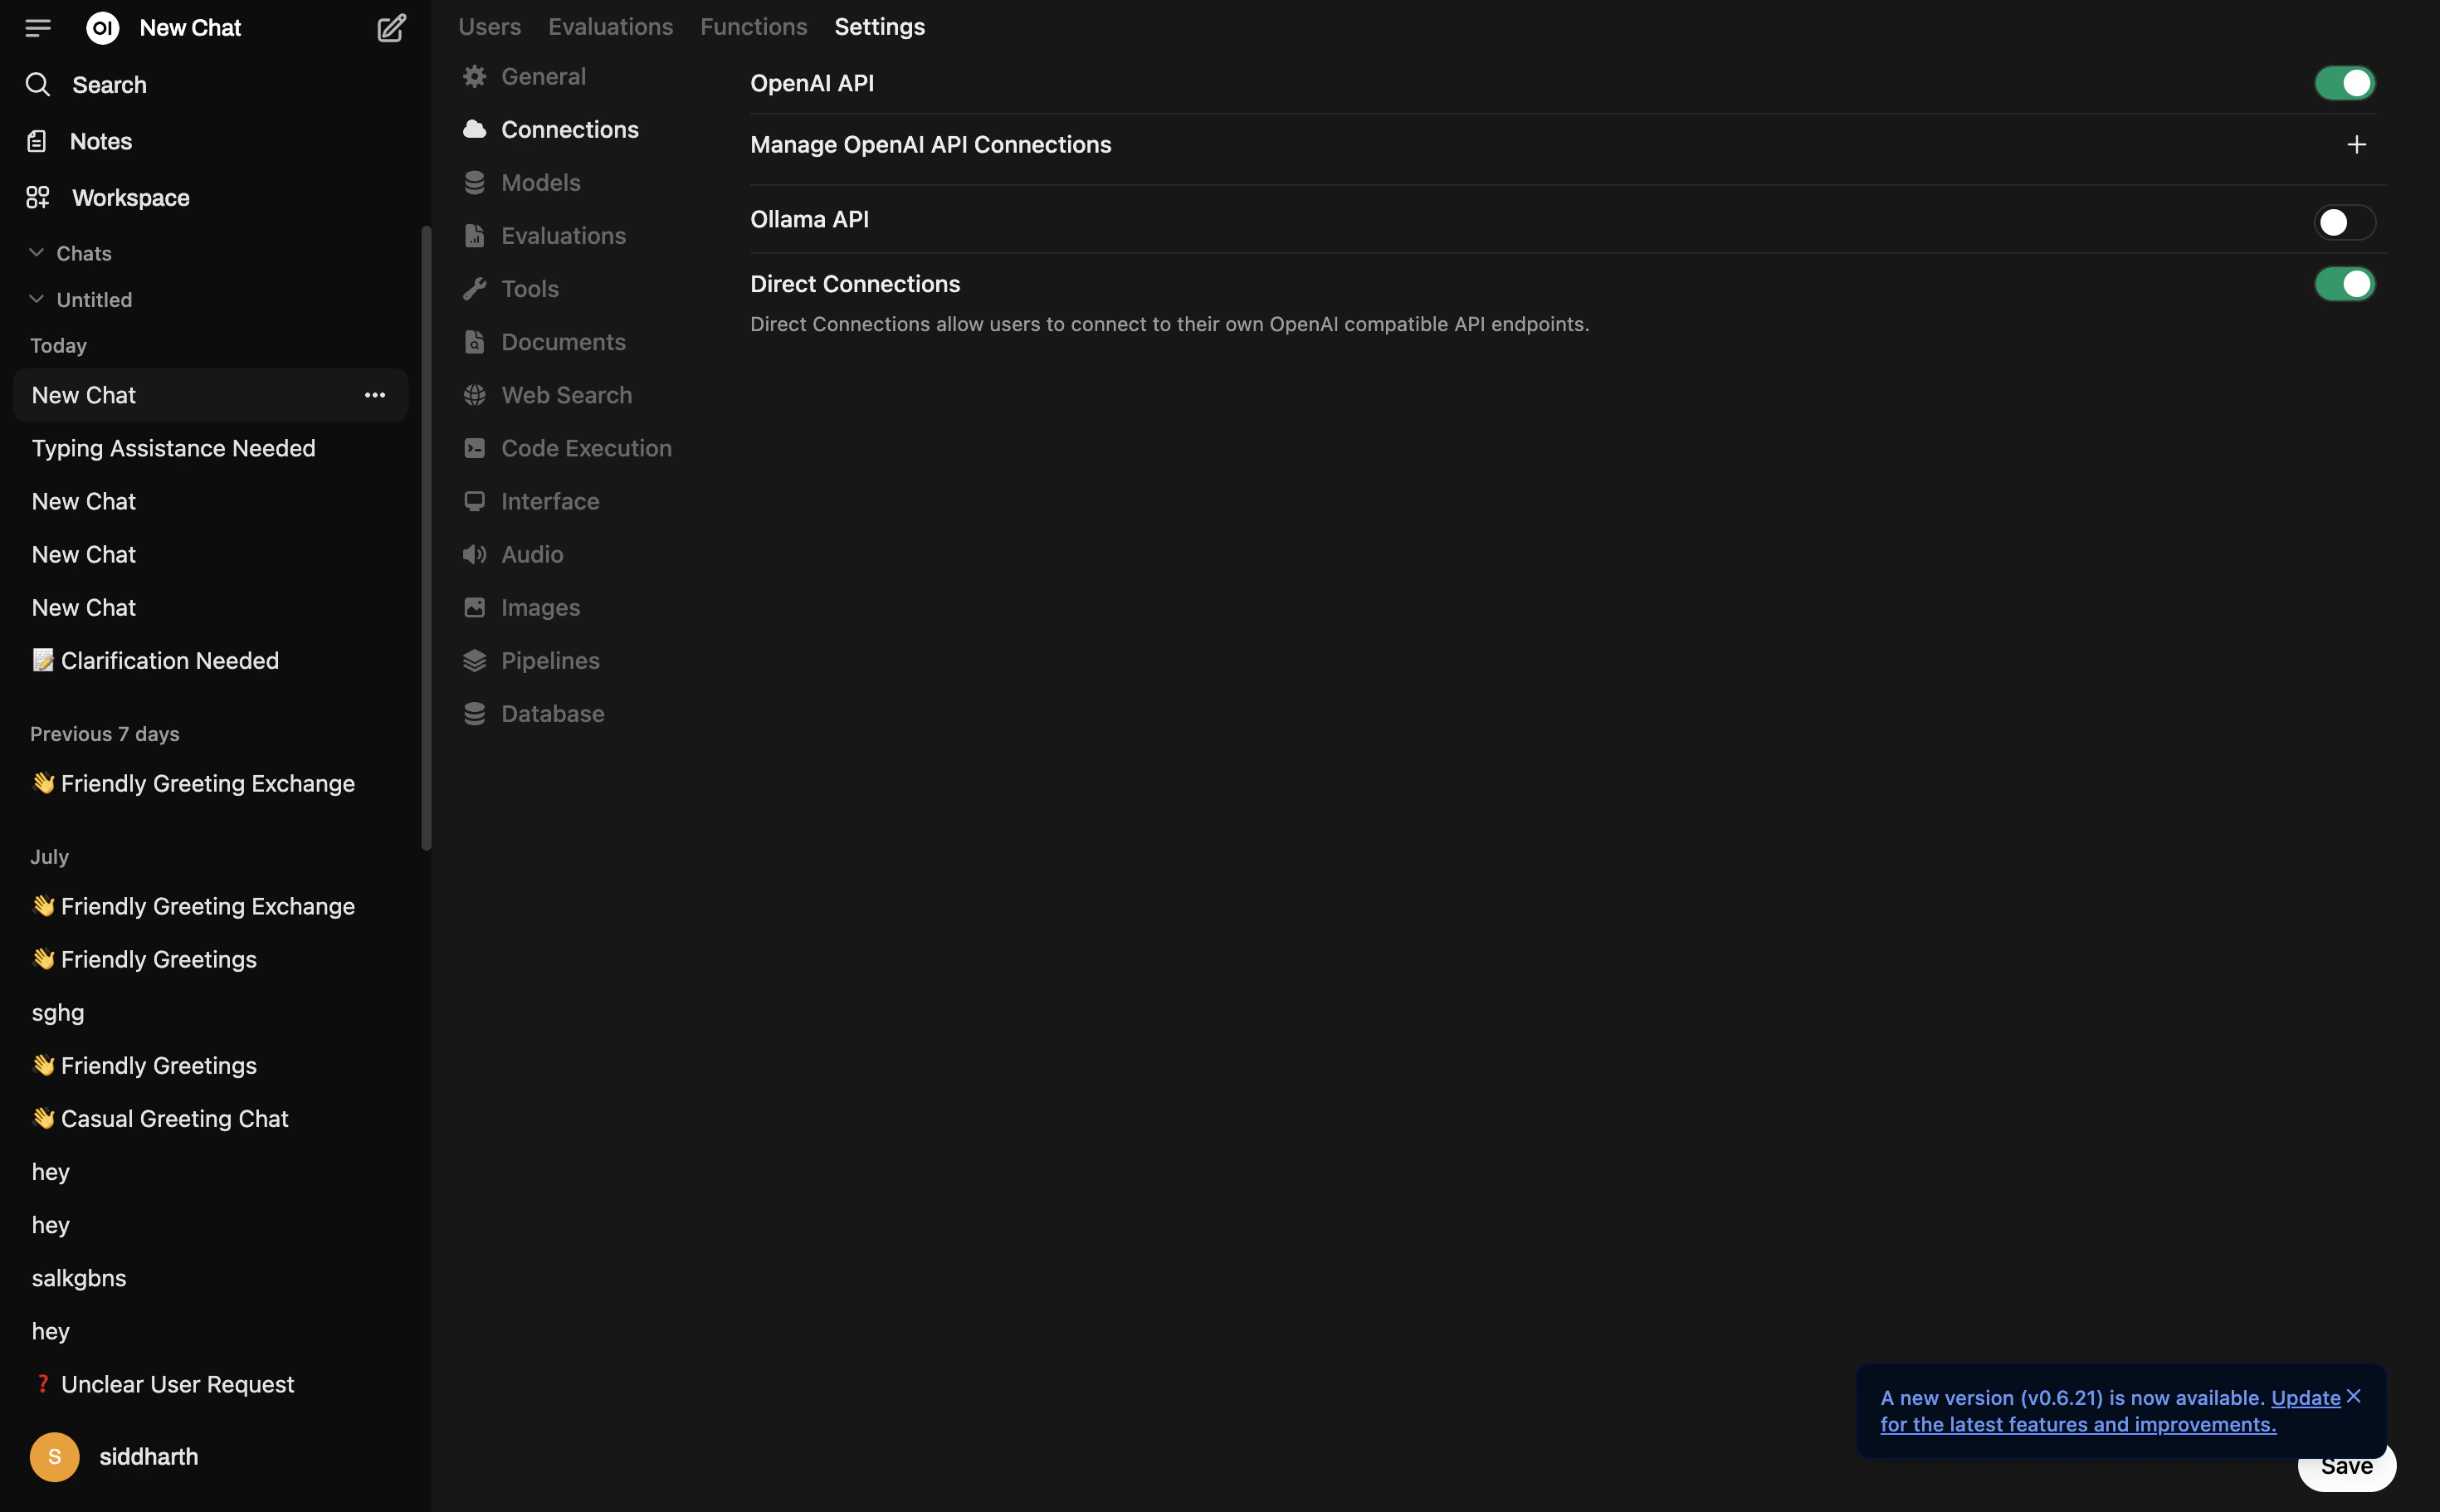Image resolution: width=2440 pixels, height=1512 pixels.
Task: Click the sidebar chat list scrollbar
Action: coord(426,538)
